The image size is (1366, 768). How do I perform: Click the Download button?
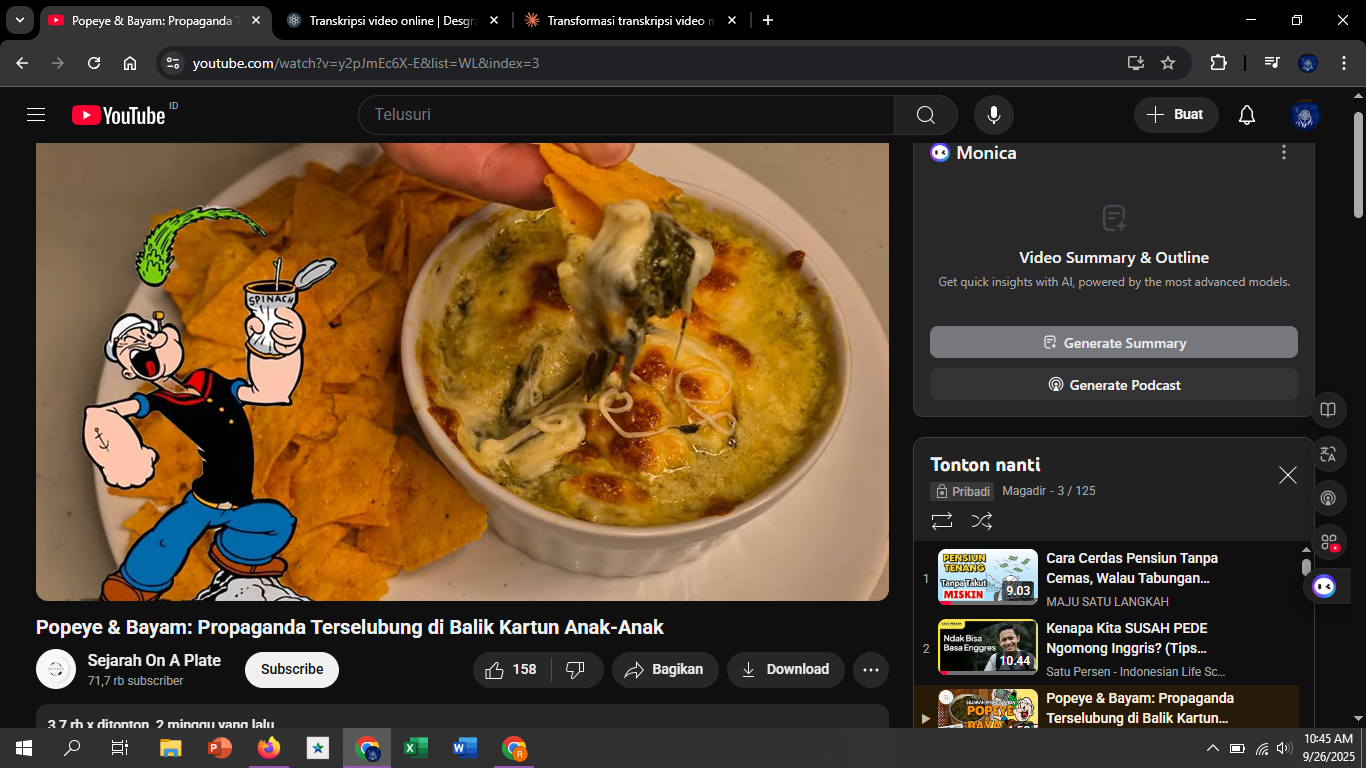[786, 670]
